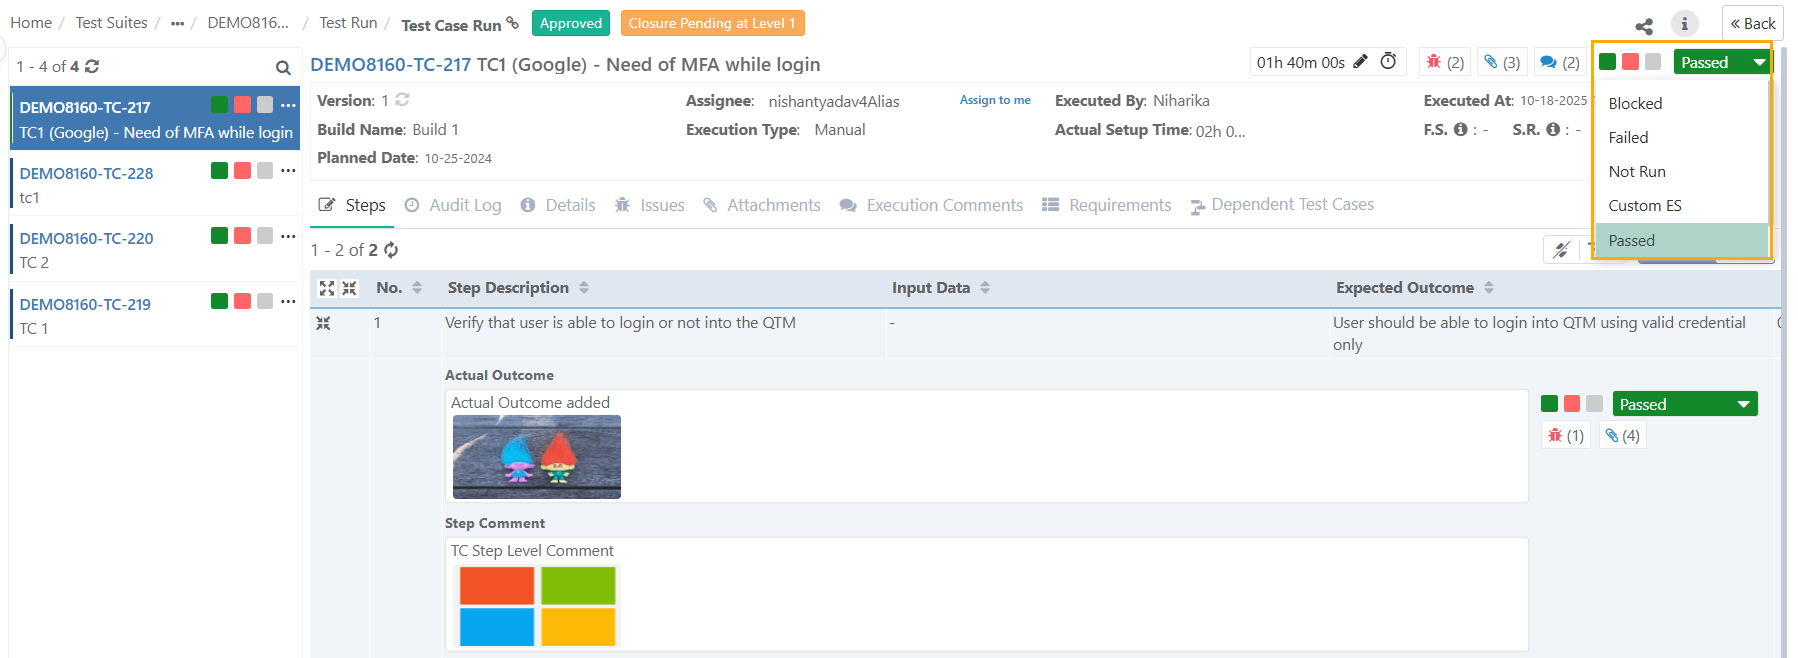
Task: Open test case attachments paperclip count
Action: pyautogui.click(x=1501, y=62)
